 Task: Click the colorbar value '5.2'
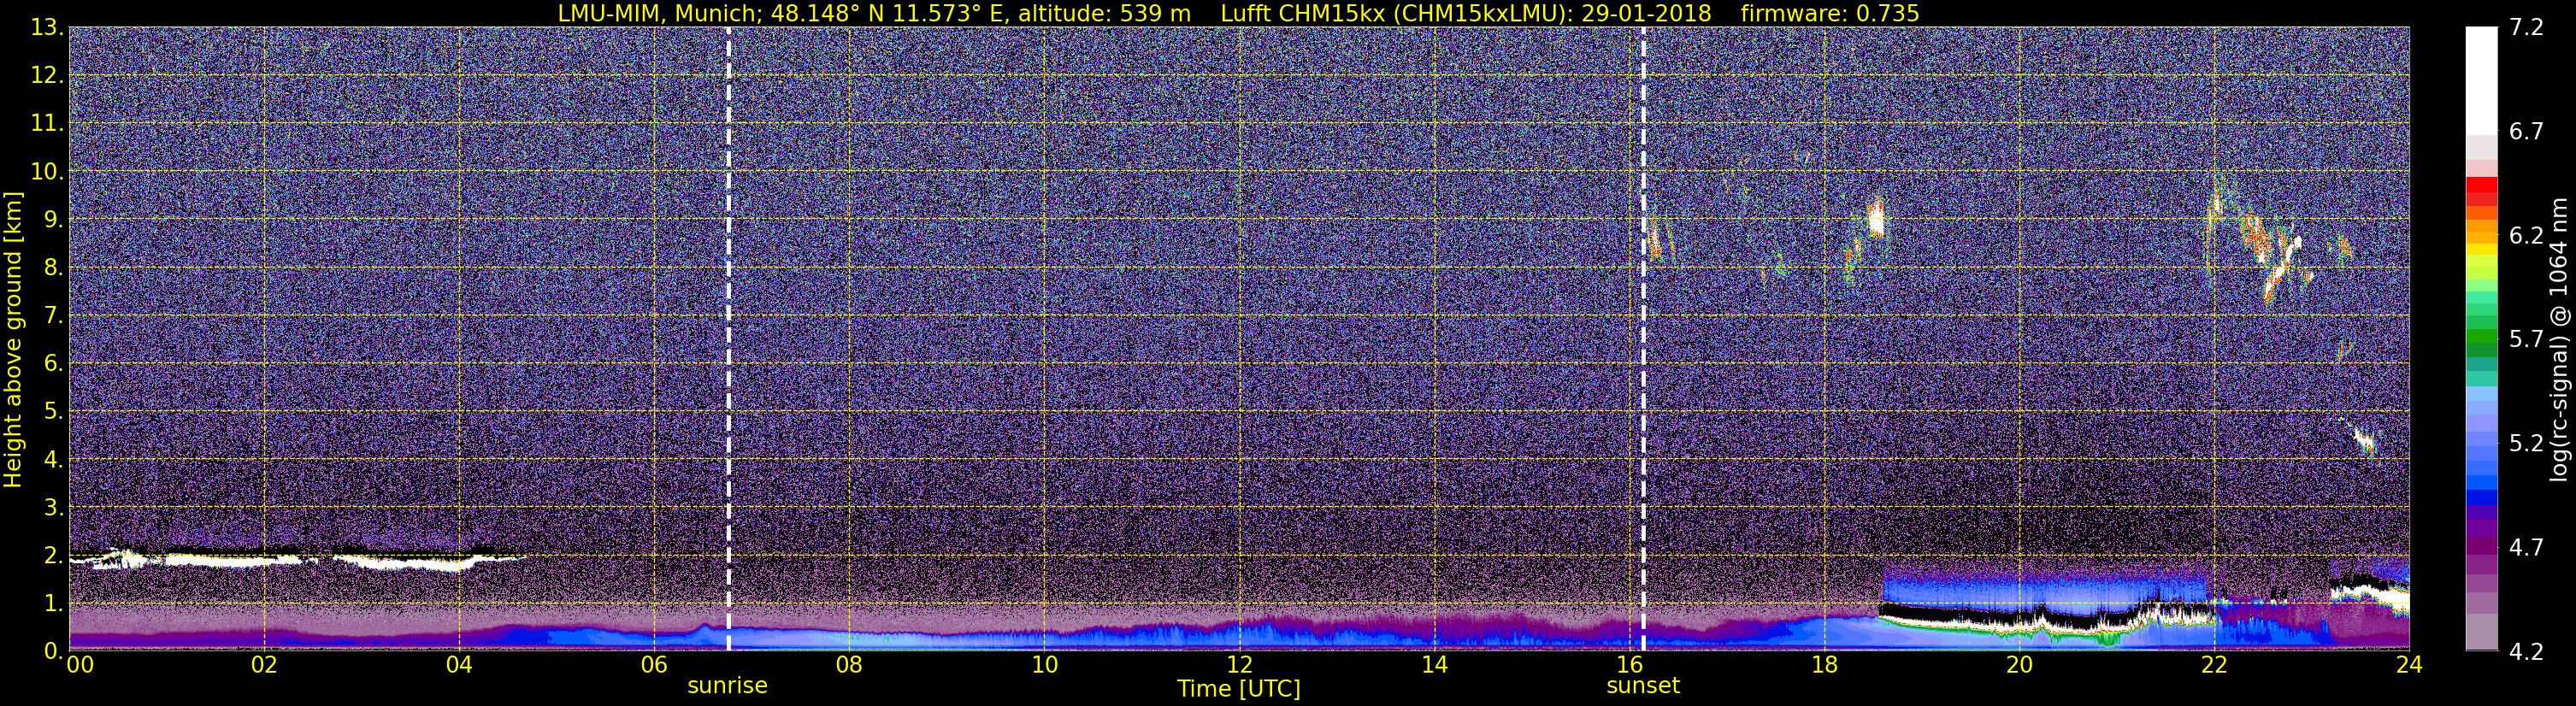click(x=2526, y=444)
